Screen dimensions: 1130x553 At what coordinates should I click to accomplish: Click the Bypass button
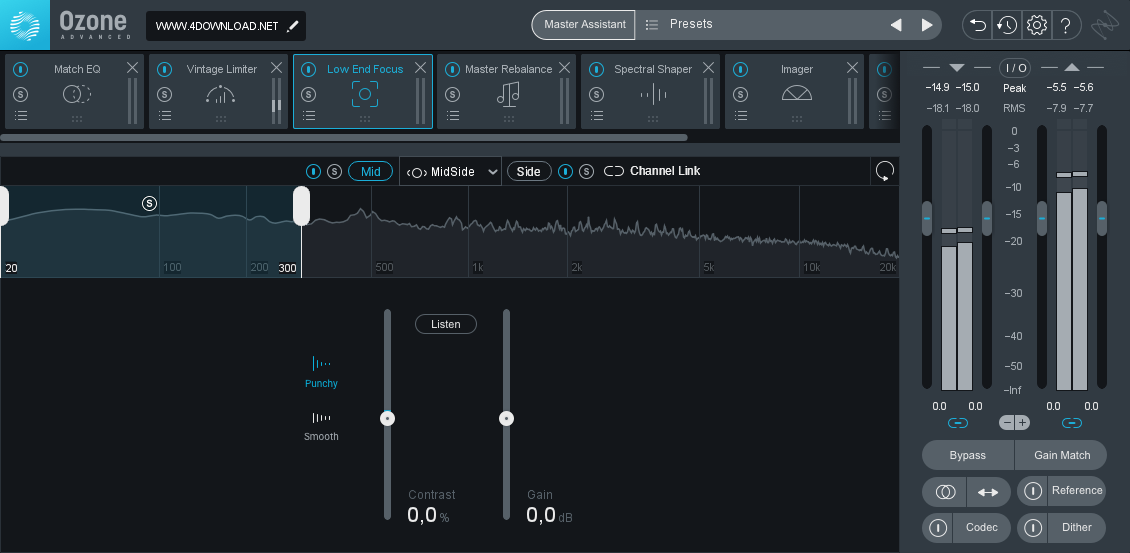click(x=968, y=455)
